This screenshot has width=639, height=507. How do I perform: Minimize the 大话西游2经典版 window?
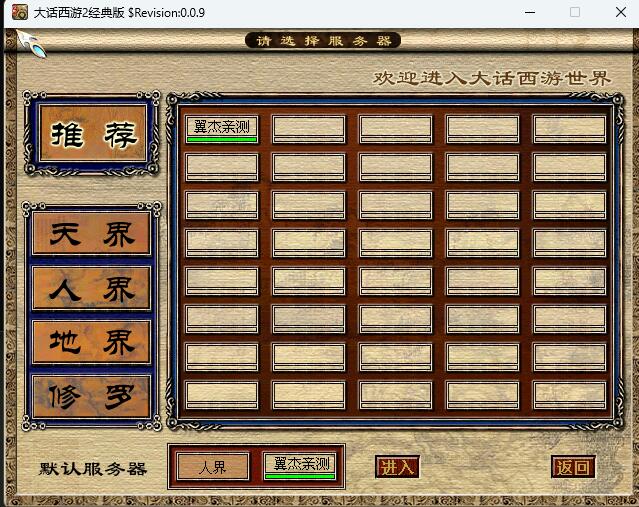(x=530, y=12)
